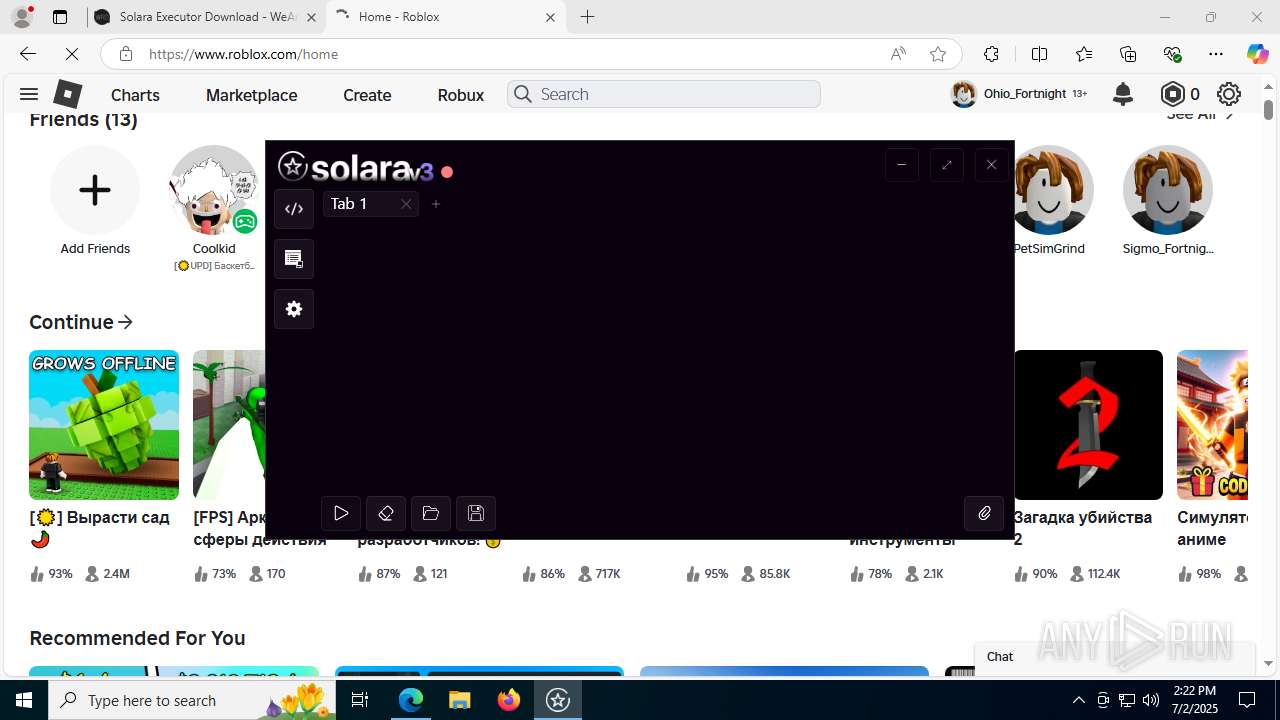Open a script file via folder icon

(x=431, y=513)
